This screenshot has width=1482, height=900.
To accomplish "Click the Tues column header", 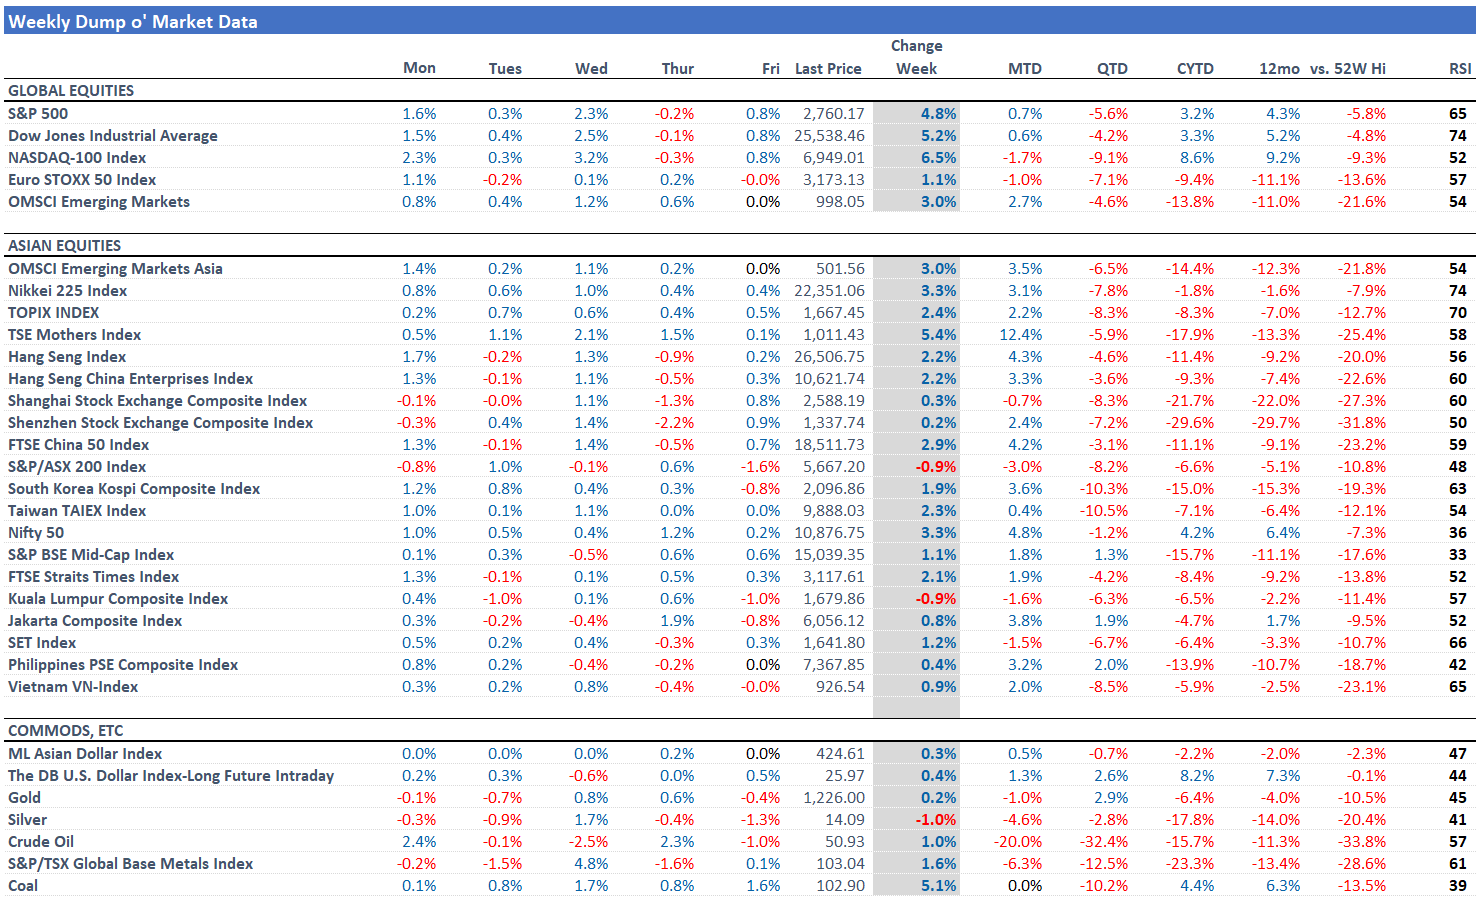I will click(x=505, y=68).
